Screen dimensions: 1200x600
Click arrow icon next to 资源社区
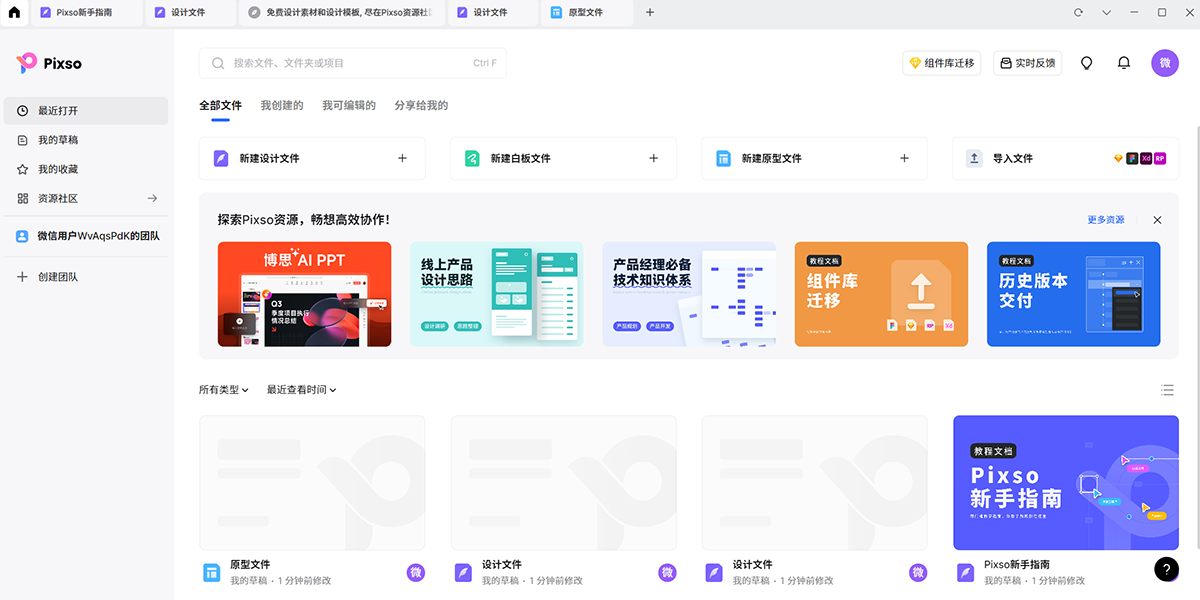[153, 198]
